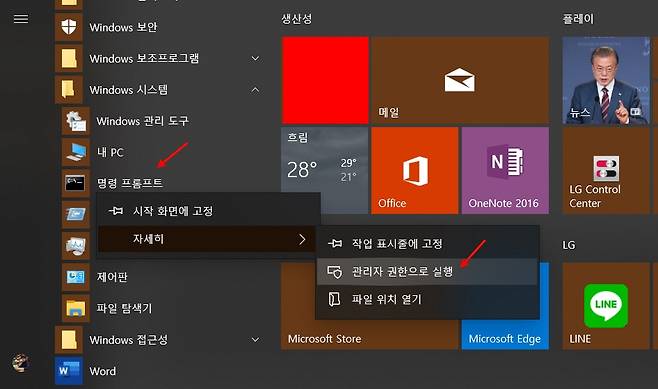Click the 명령 프롬프트 console icon
The image size is (658, 389).
[76, 183]
